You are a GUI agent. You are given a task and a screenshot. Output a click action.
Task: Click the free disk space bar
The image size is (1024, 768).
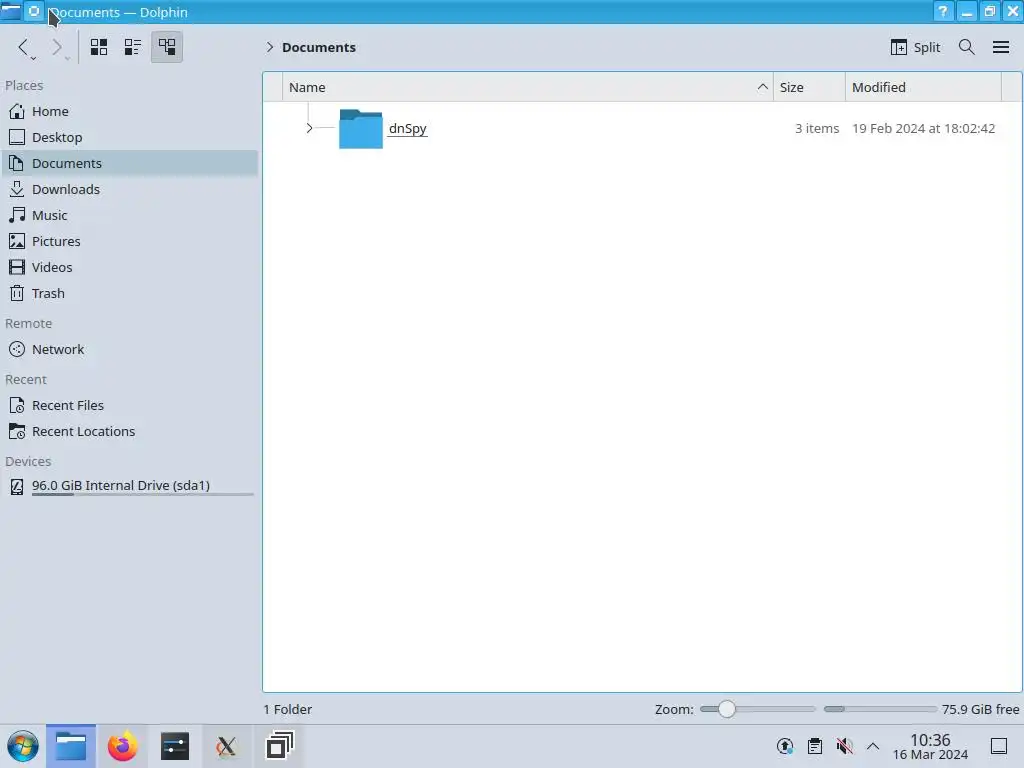click(880, 709)
